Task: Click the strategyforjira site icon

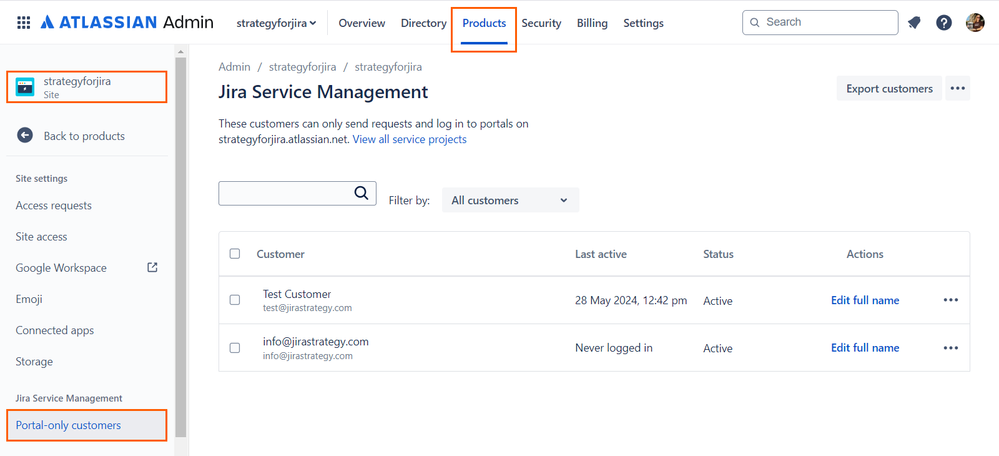Action: (25, 87)
